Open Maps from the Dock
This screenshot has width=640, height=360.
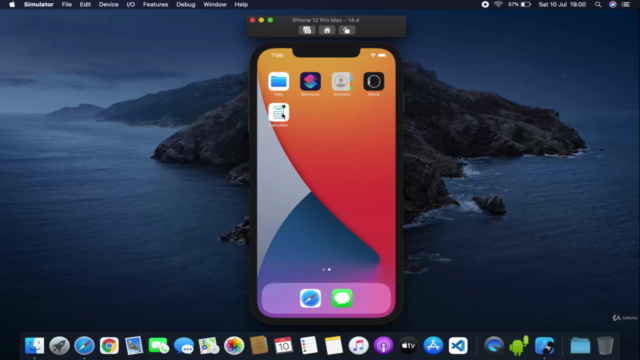209,346
